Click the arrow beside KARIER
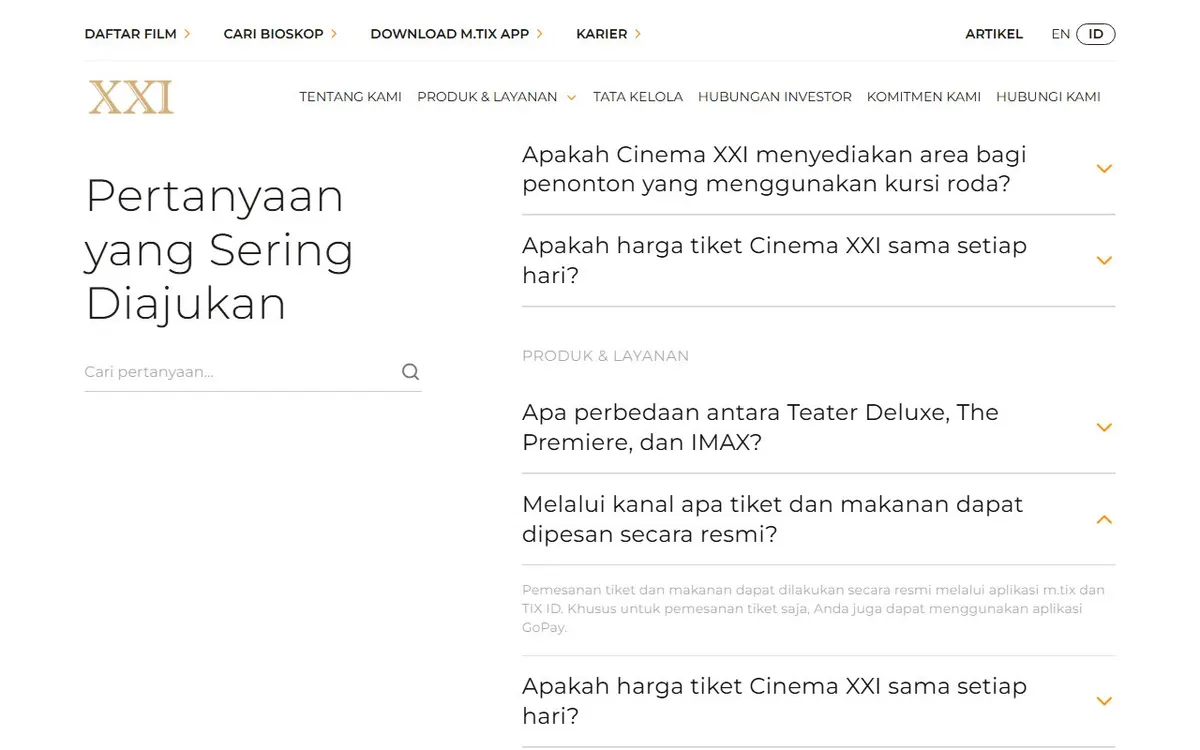Image resolution: width=1200 pixels, height=750 pixels. (638, 34)
